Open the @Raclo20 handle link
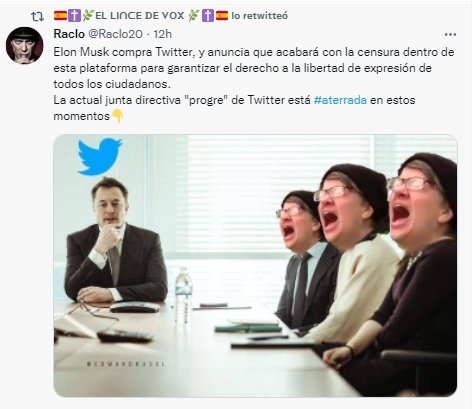Screen dimensions: 475x409 115,34
